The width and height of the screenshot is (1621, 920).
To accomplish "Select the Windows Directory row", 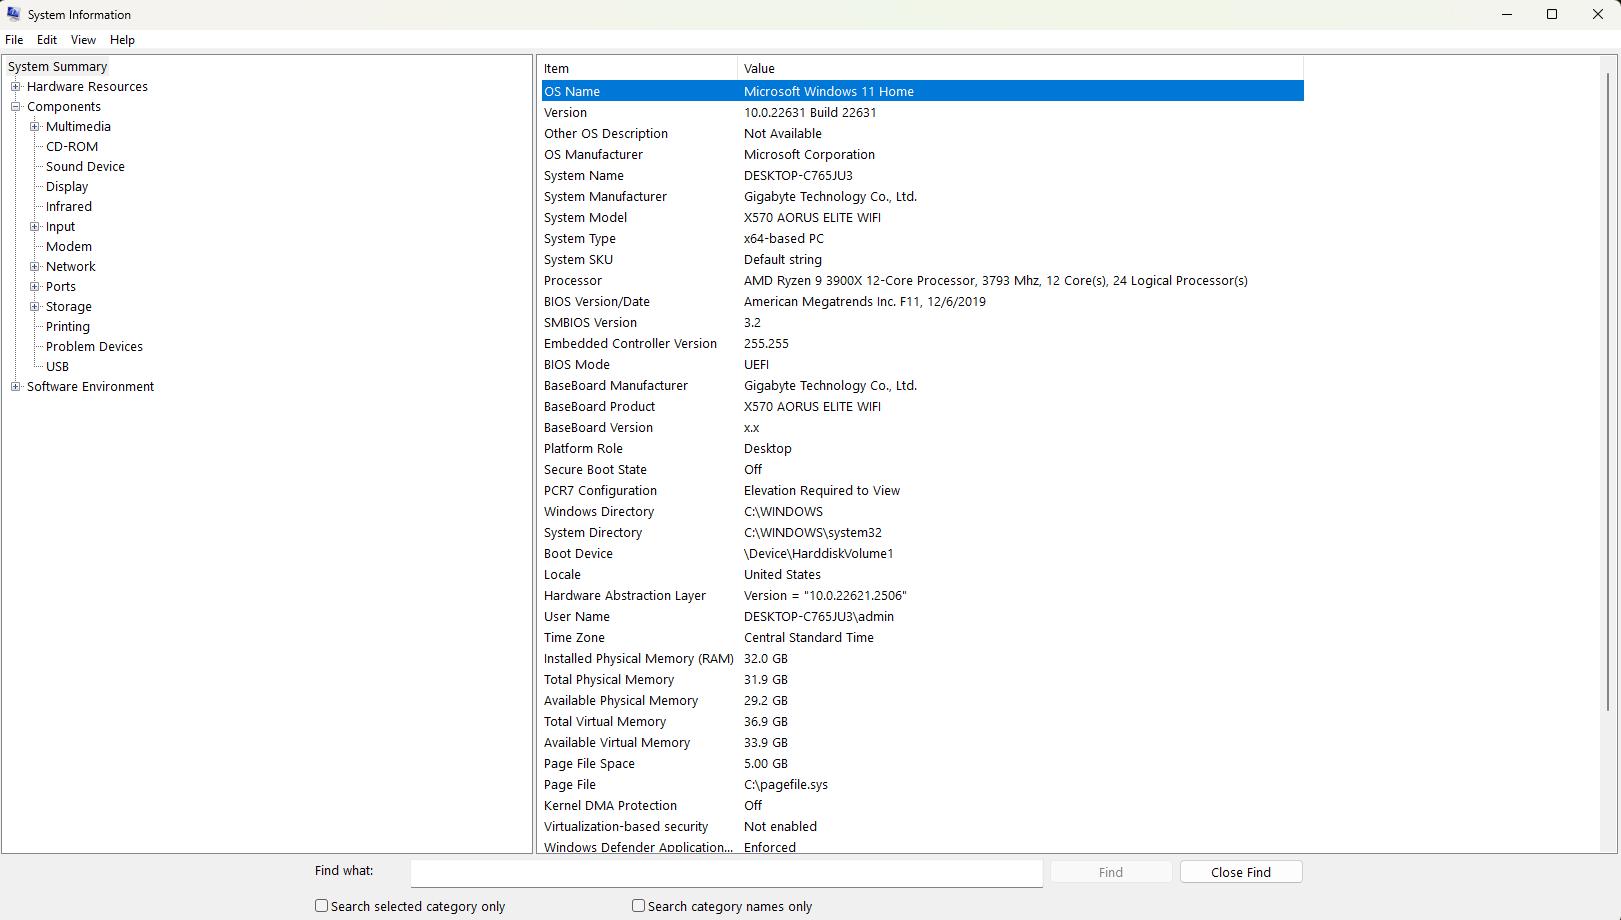I will 922,511.
